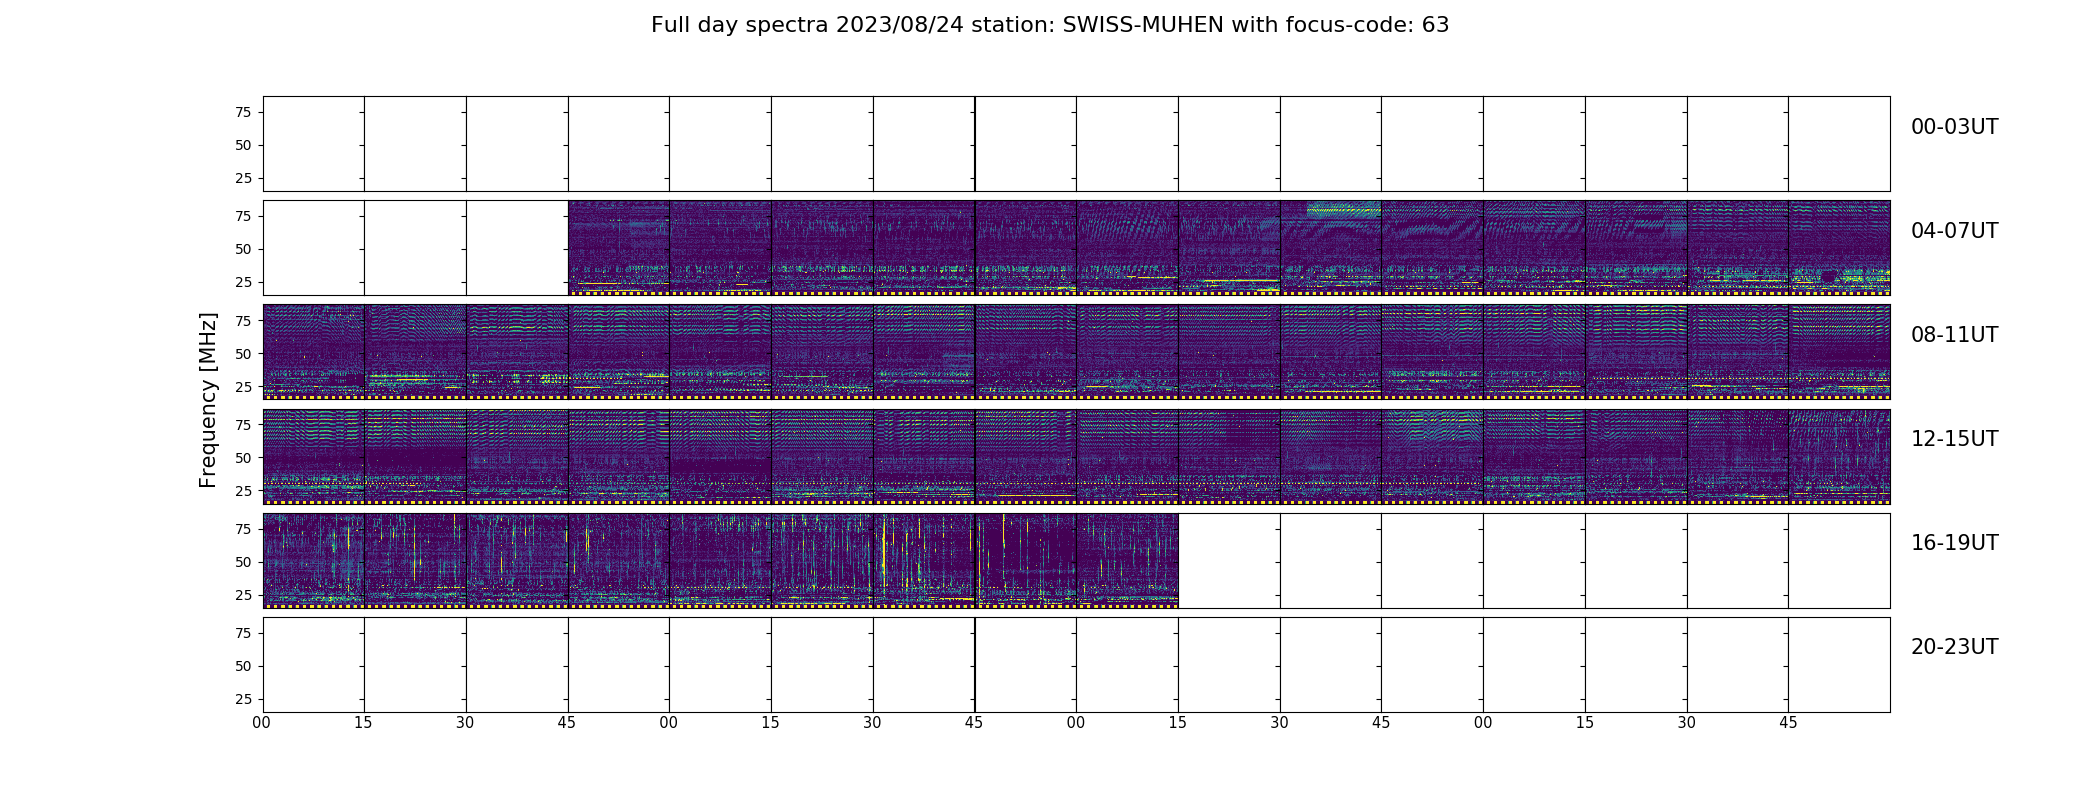Click the "00-03UT" row label
2100x800 pixels.
click(1954, 127)
